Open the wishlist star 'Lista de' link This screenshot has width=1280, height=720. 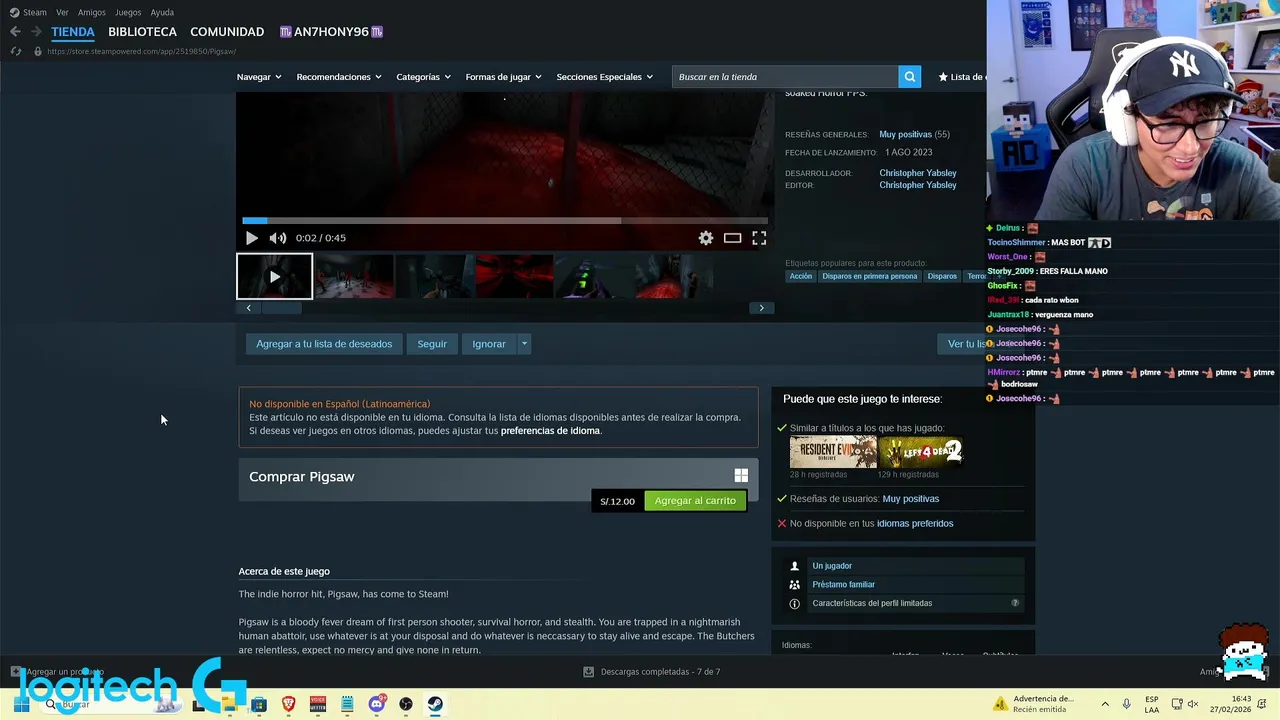(x=962, y=77)
